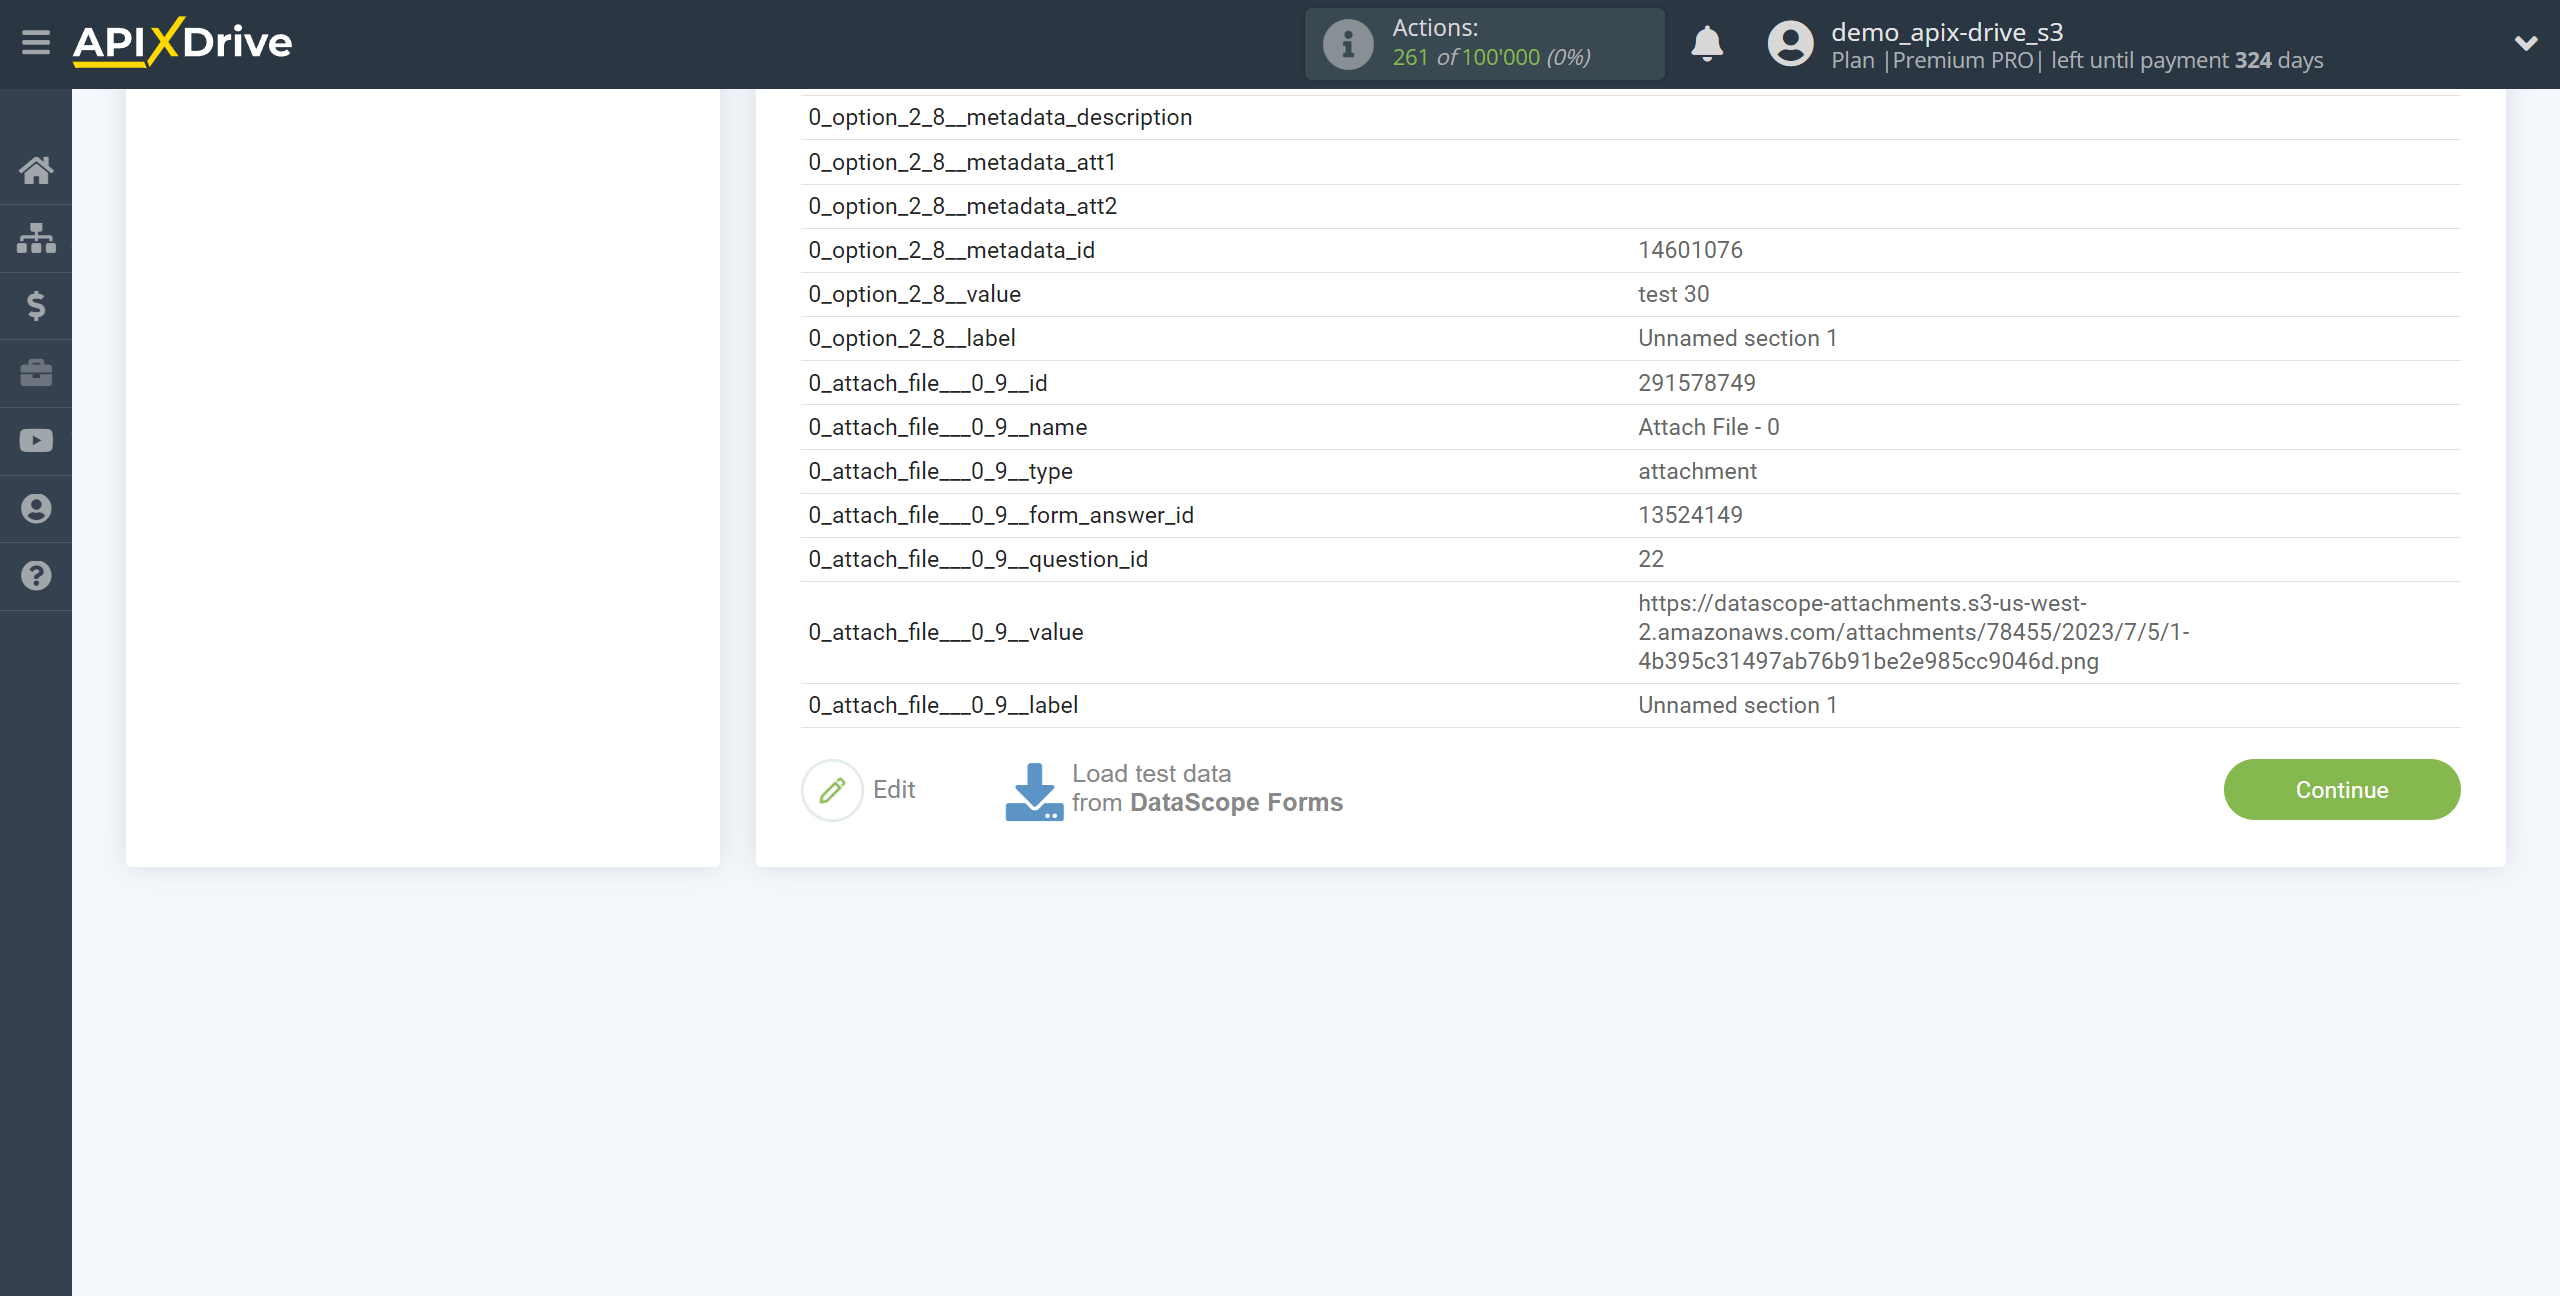Select value 291578749
This screenshot has height=1296, width=2560.
click(x=1697, y=383)
